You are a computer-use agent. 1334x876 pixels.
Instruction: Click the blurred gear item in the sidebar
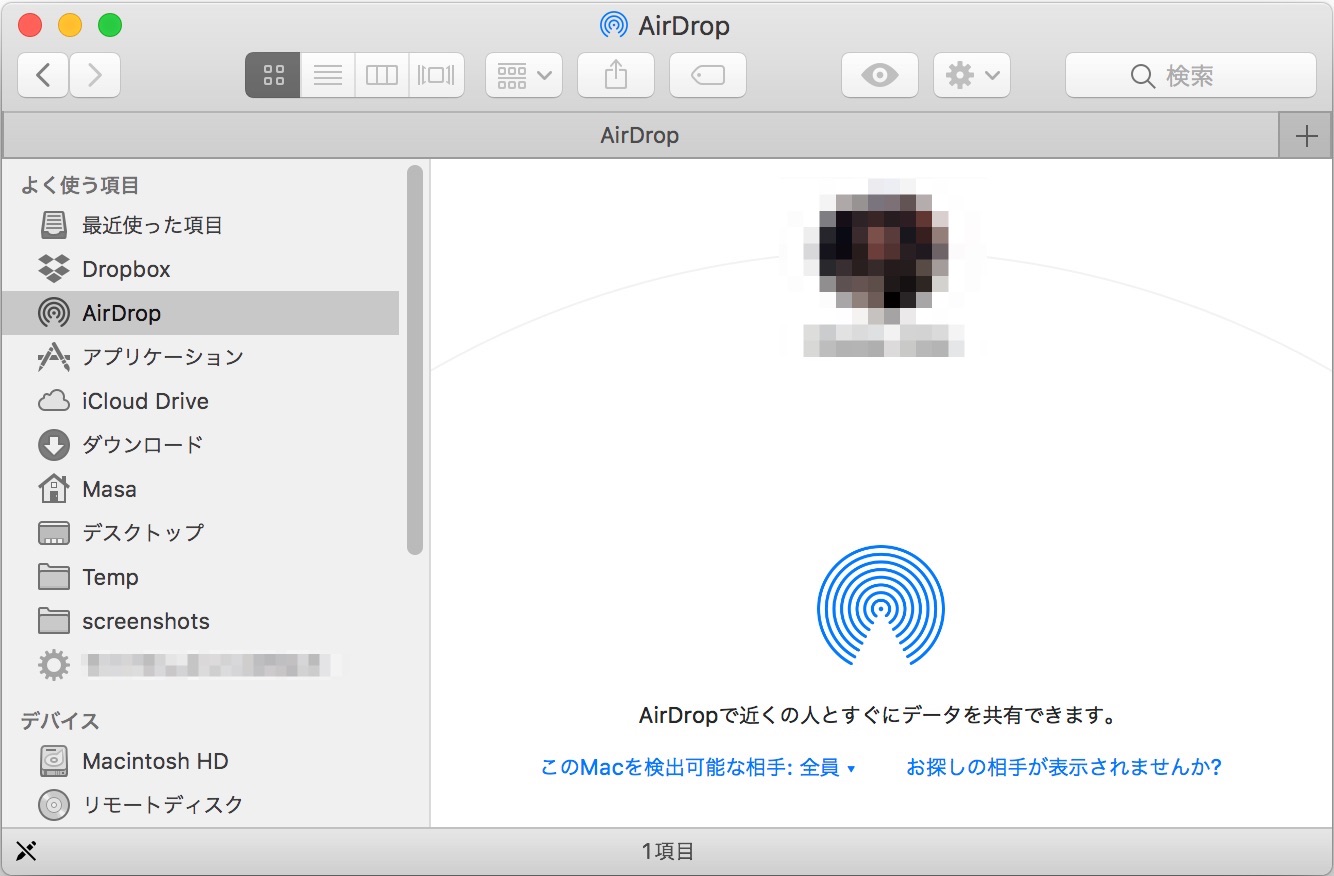tap(200, 664)
